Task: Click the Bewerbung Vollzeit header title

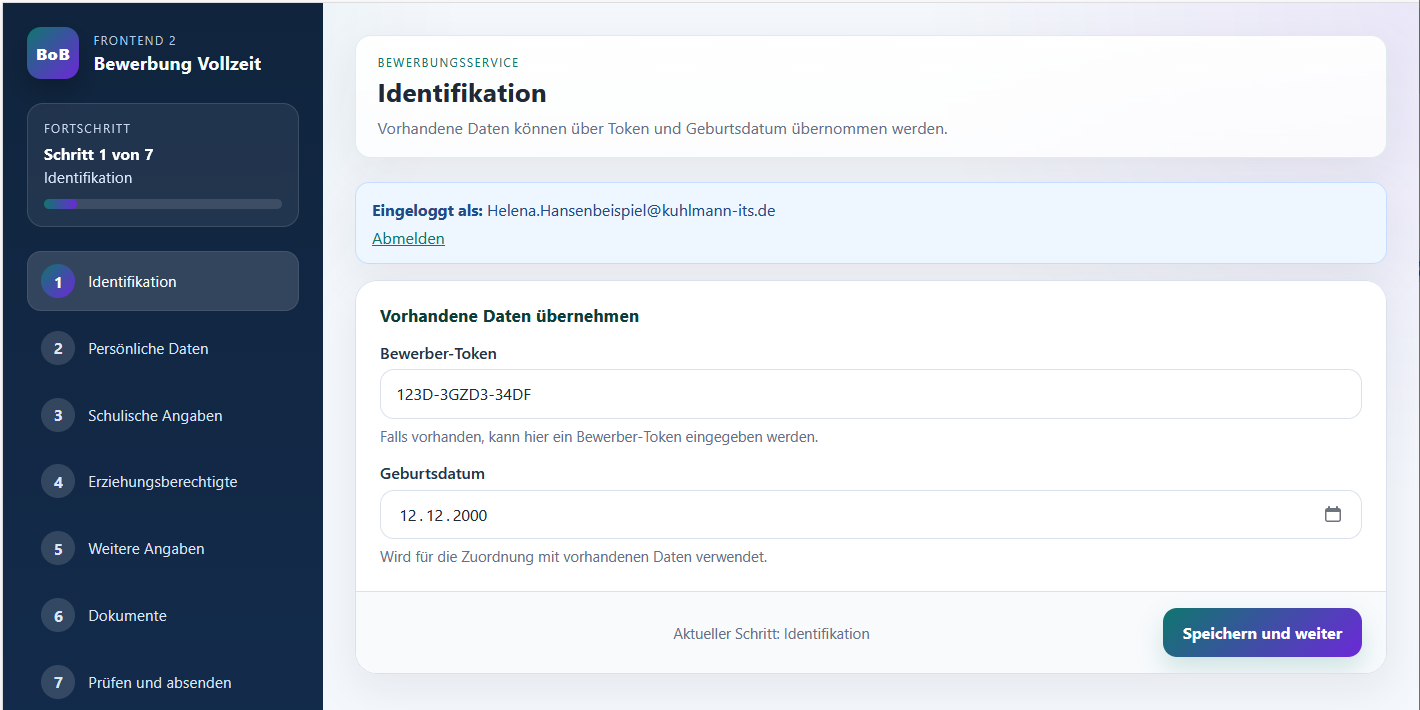Action: pos(177,63)
